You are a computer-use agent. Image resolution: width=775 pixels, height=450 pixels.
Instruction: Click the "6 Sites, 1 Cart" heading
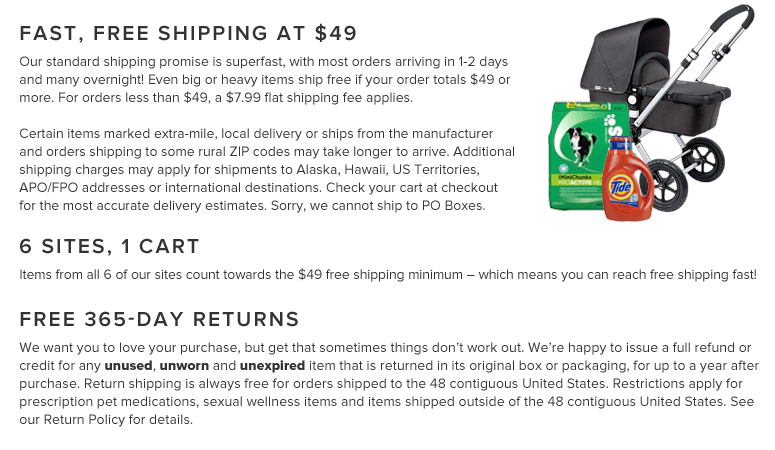click(x=110, y=246)
